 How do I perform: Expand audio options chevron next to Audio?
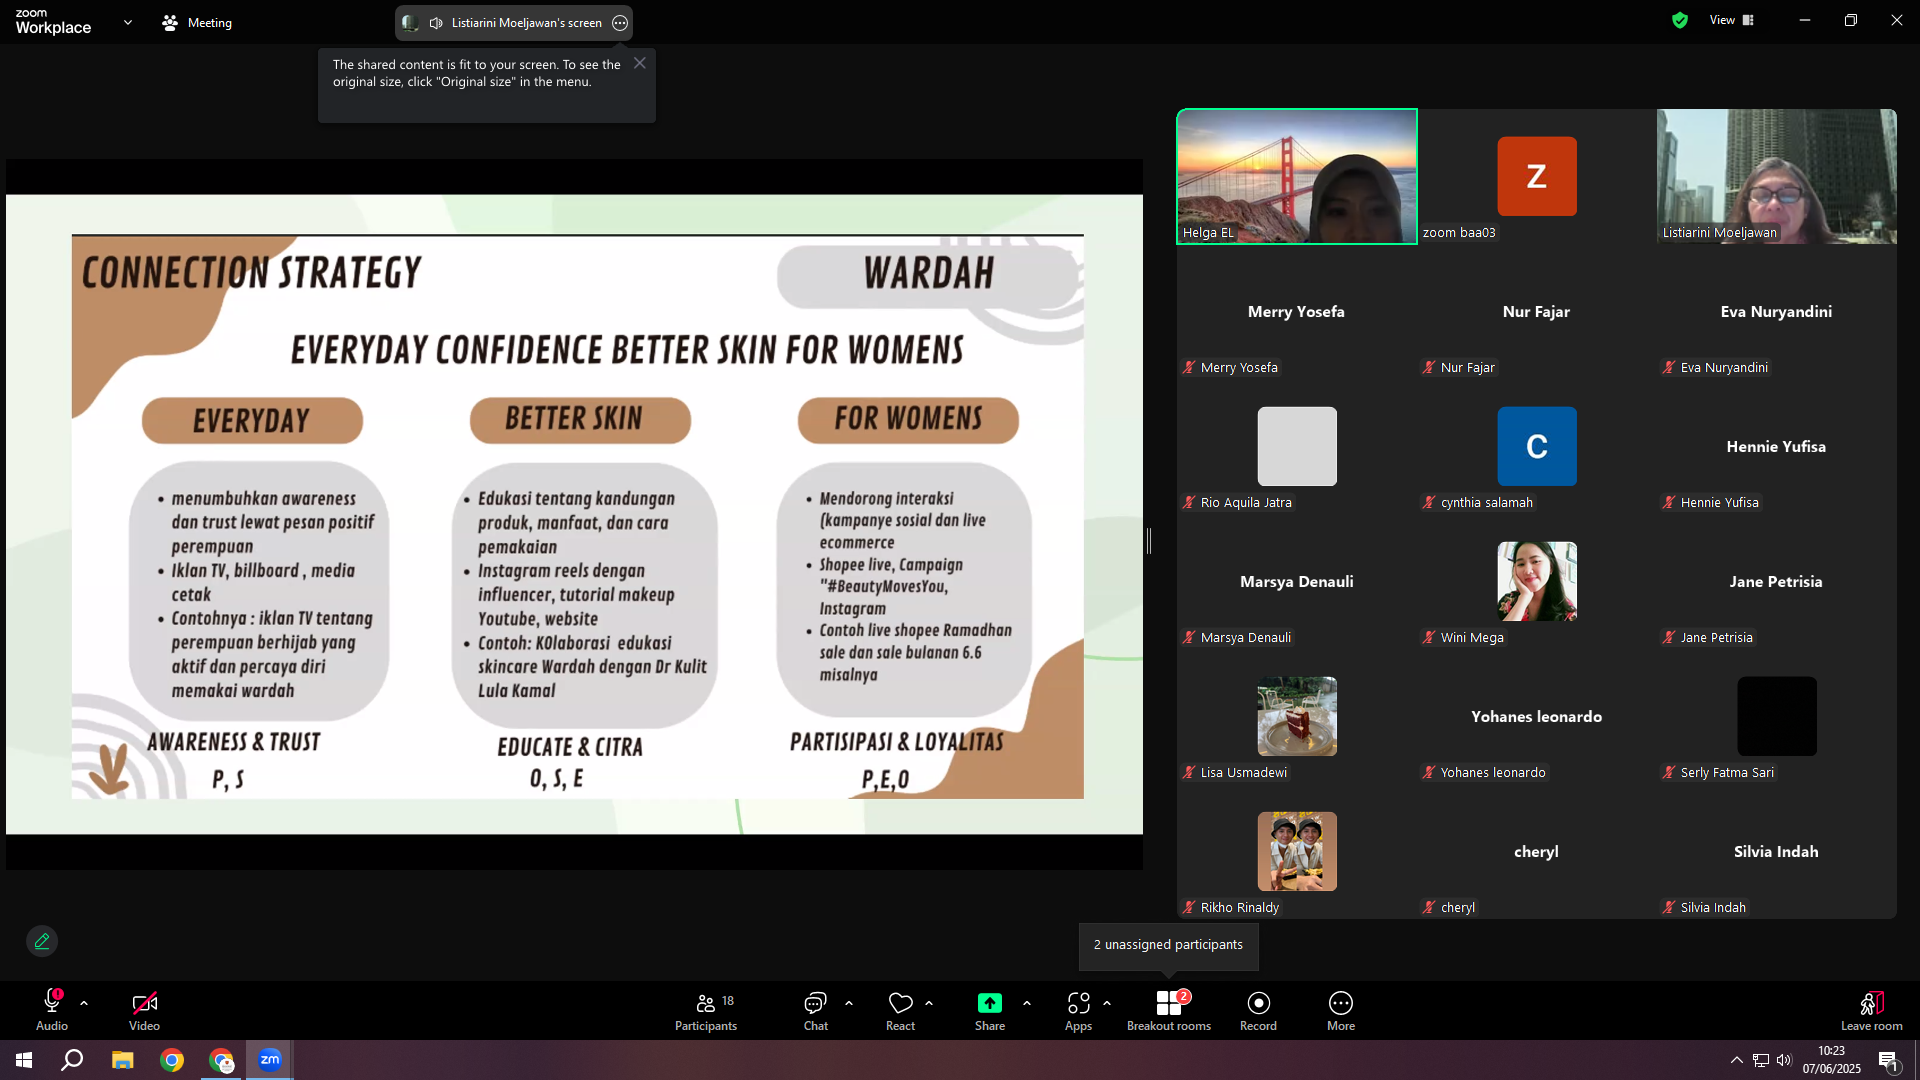tap(84, 1002)
